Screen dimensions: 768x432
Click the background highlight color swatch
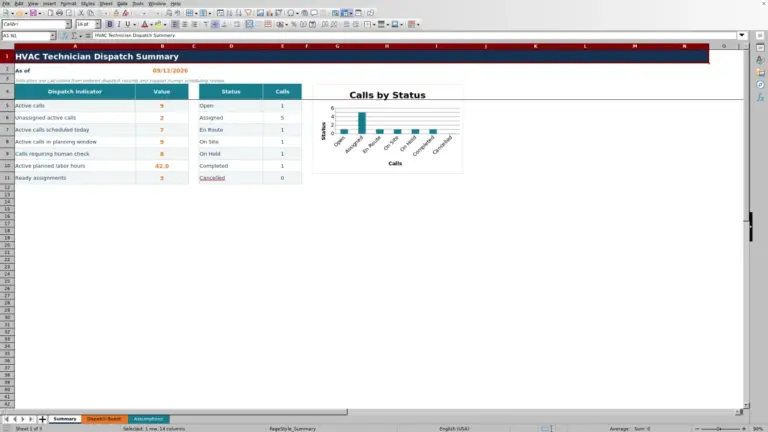[158, 24]
